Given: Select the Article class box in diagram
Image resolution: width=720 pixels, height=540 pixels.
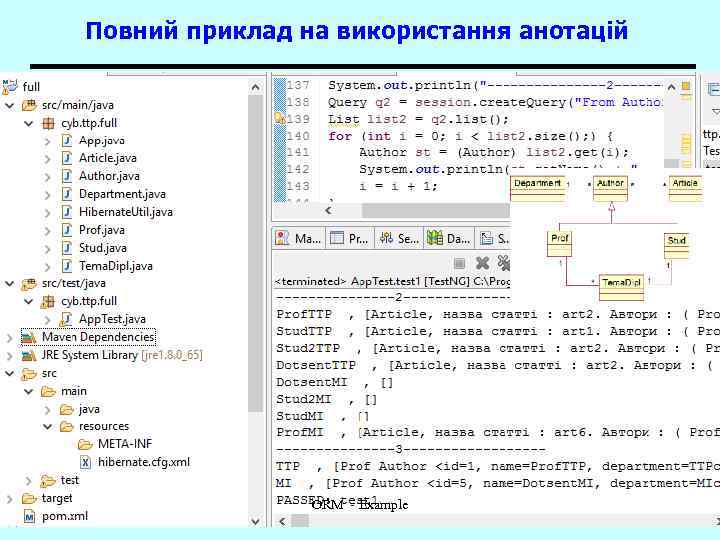Looking at the screenshot, I should point(686,189).
